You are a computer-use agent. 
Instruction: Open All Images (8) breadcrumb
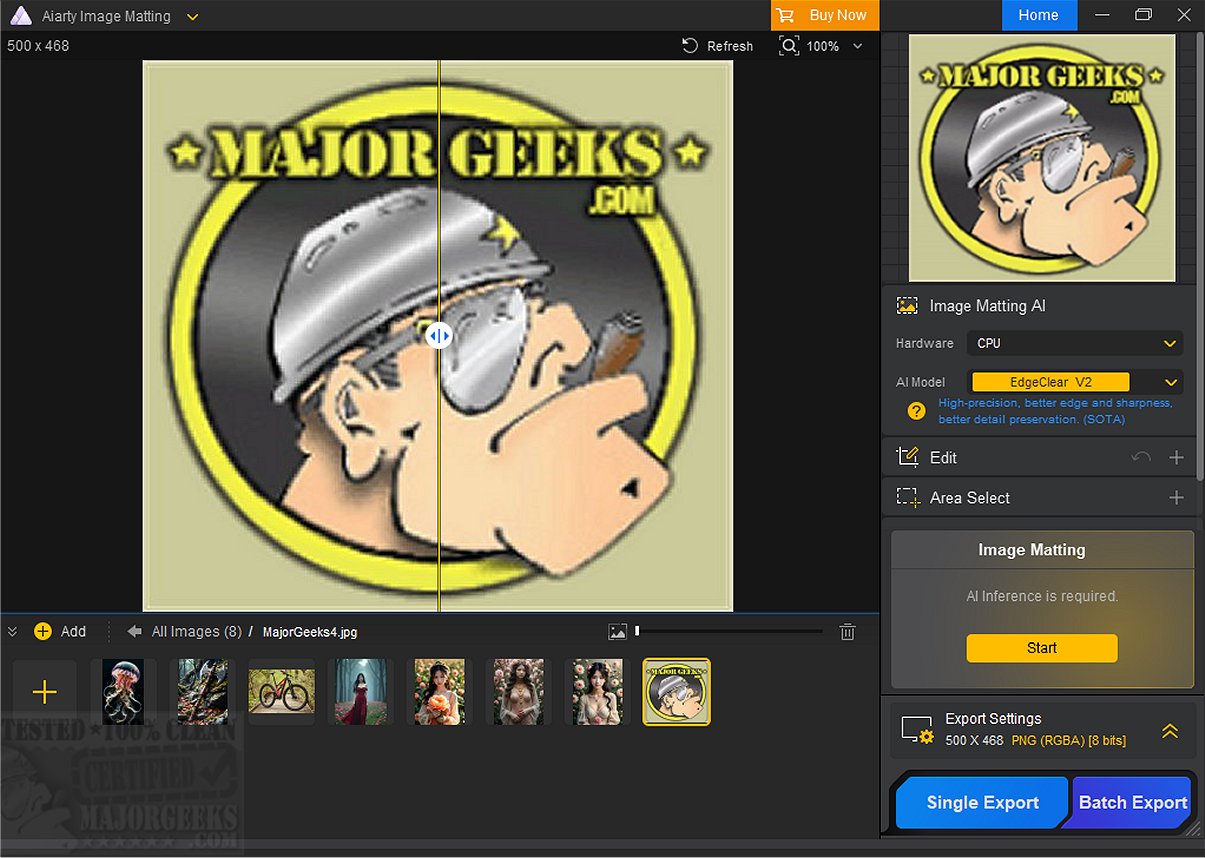[x=196, y=632]
